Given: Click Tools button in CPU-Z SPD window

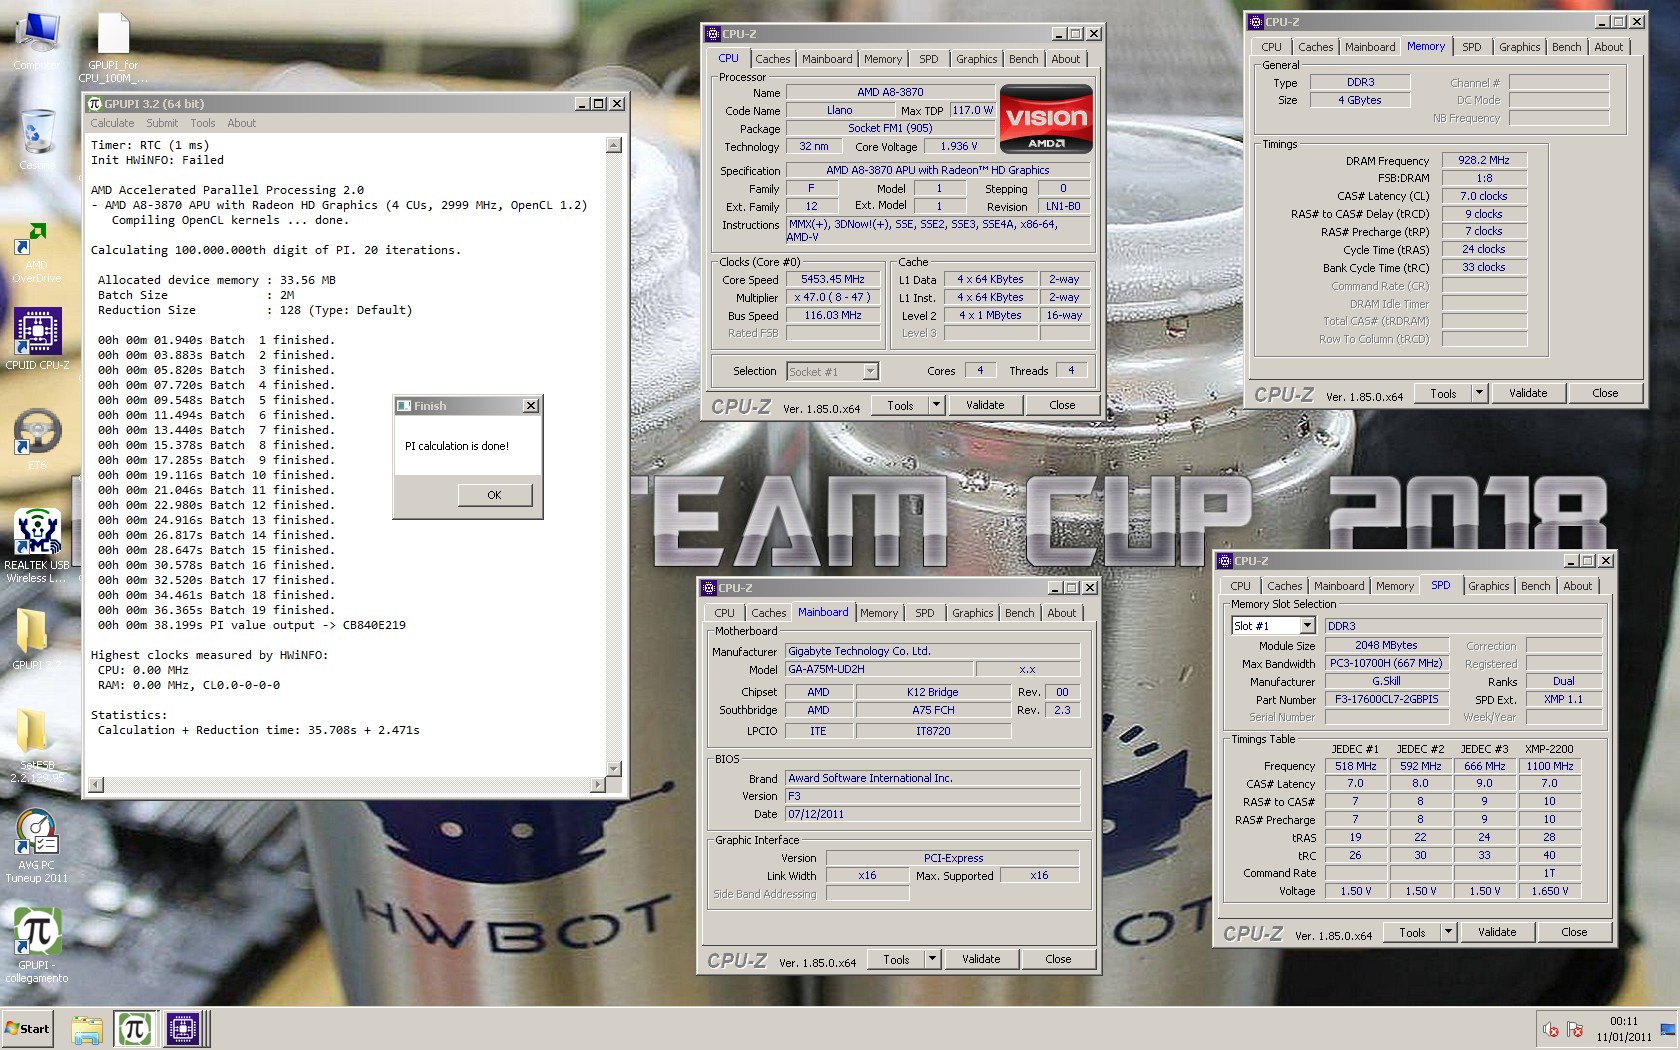Looking at the screenshot, I should click(1412, 932).
